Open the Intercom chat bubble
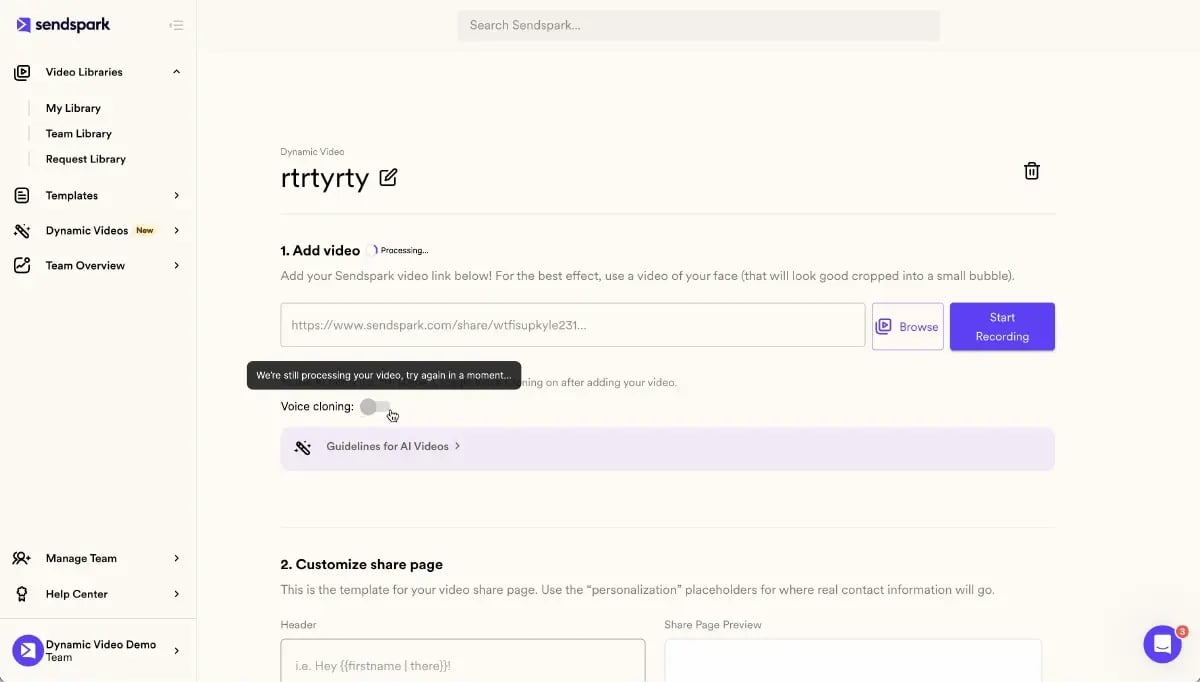 [1162, 644]
